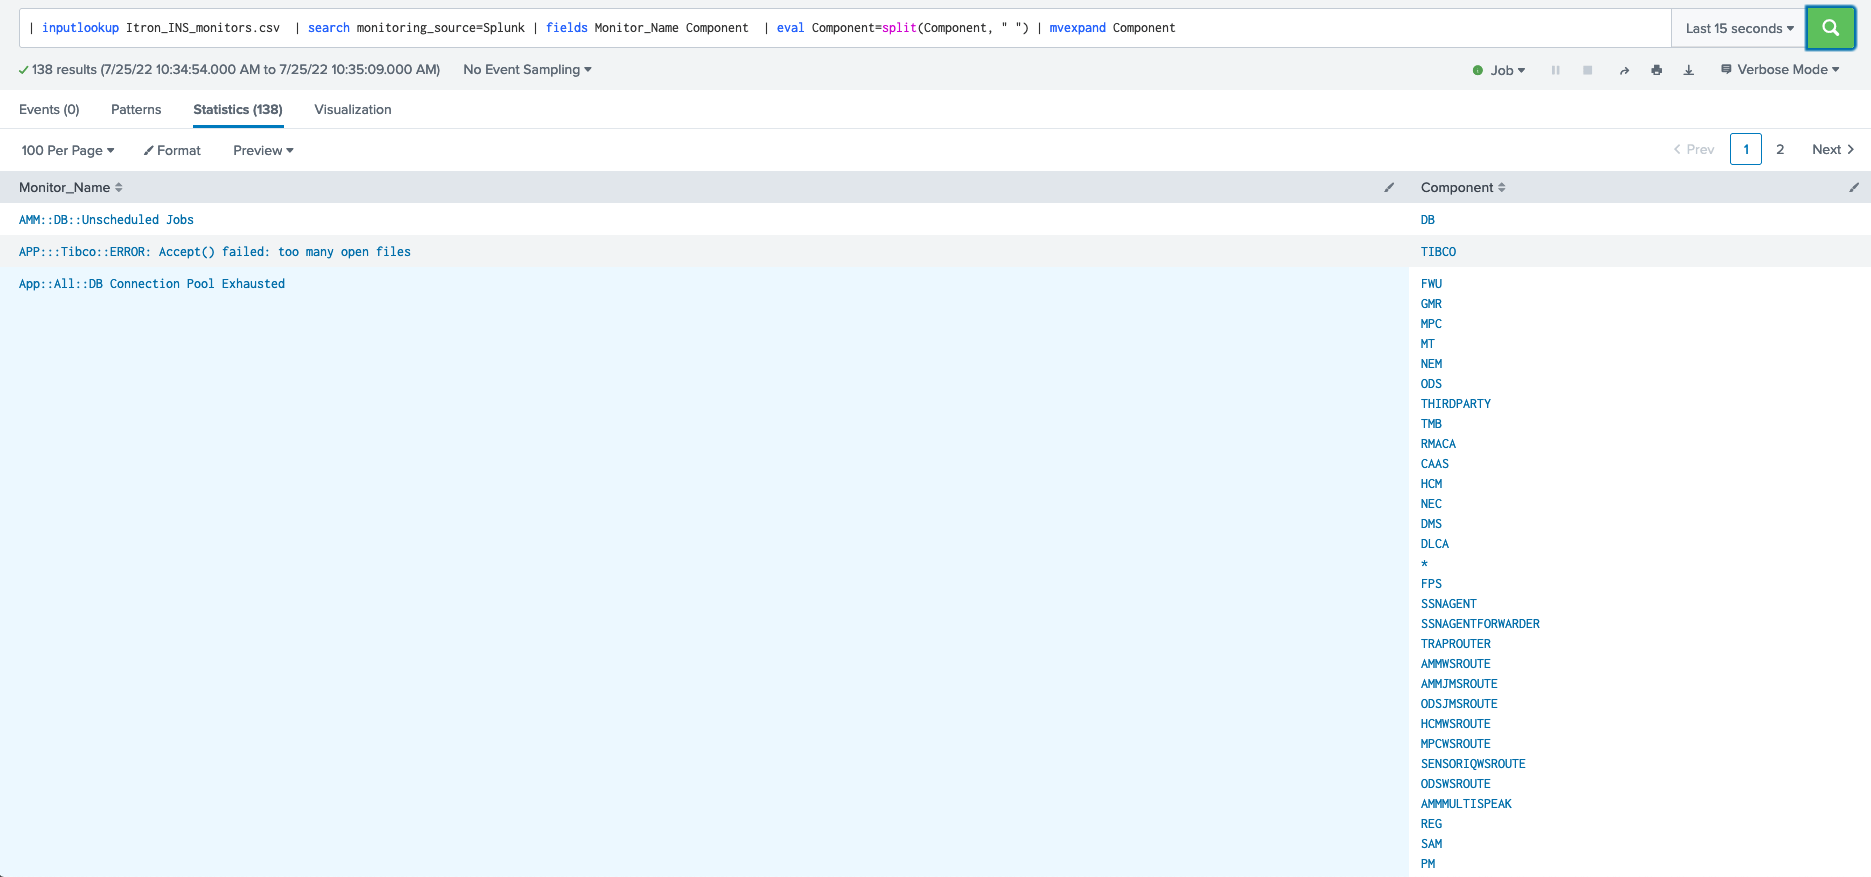Run the search with the green magnifier button
The image size is (1871, 877).
(1830, 28)
